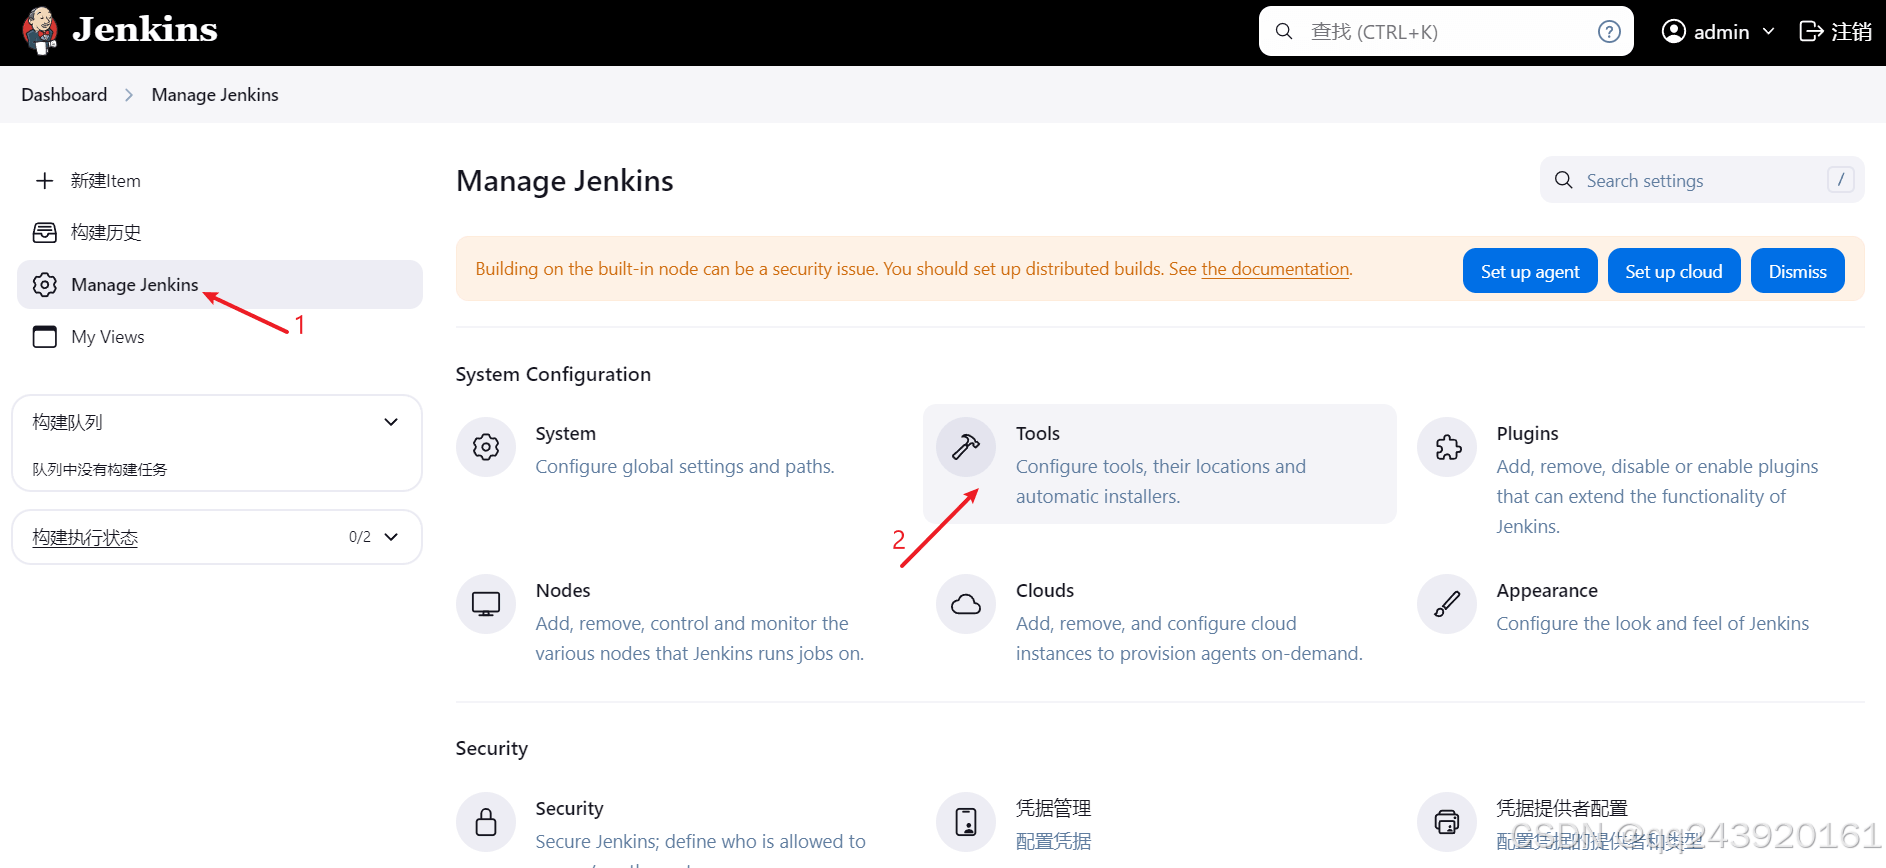Click the Jenkins butler logo icon
This screenshot has width=1886, height=868.
click(x=40, y=30)
